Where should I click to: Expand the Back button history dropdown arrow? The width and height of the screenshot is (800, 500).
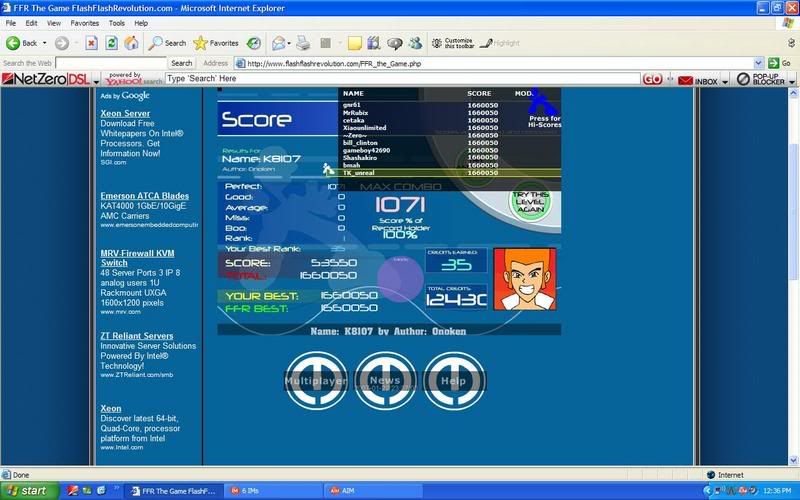pos(44,43)
